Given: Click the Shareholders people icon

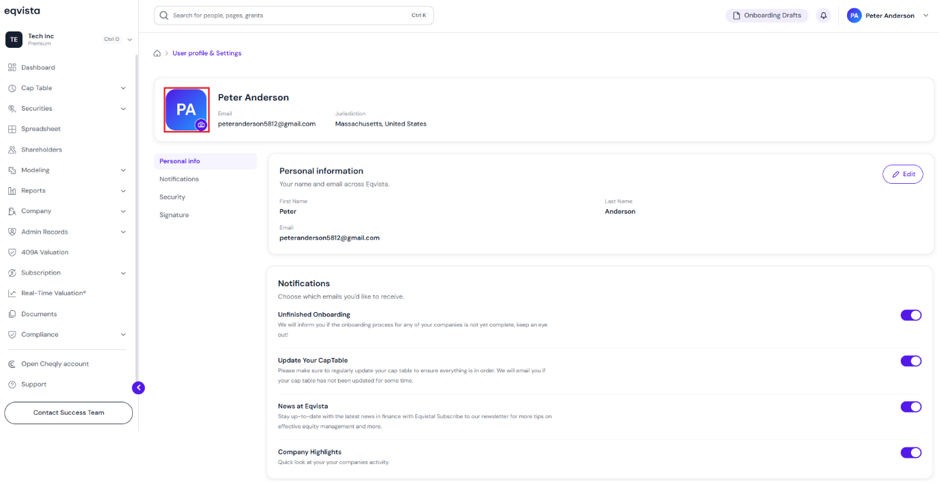Looking at the screenshot, I should pyautogui.click(x=12, y=150).
